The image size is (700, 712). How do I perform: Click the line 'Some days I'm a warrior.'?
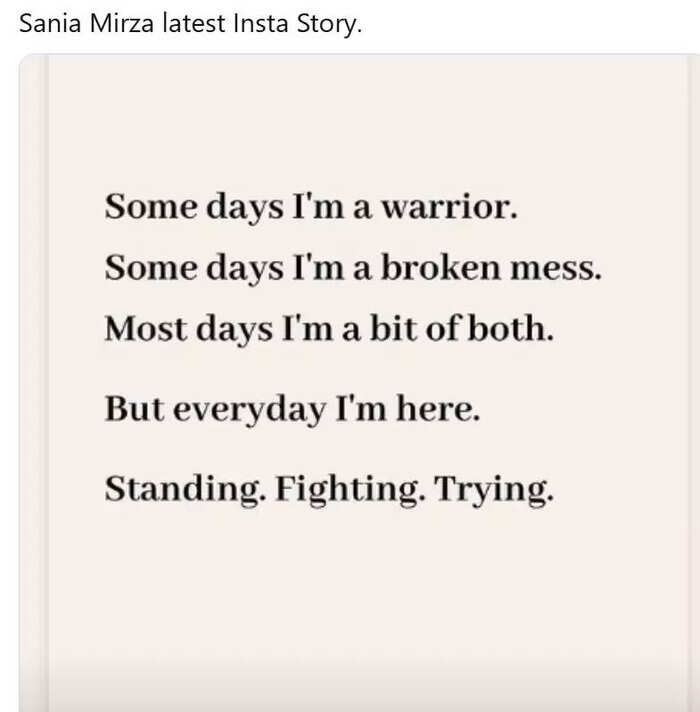coord(311,207)
